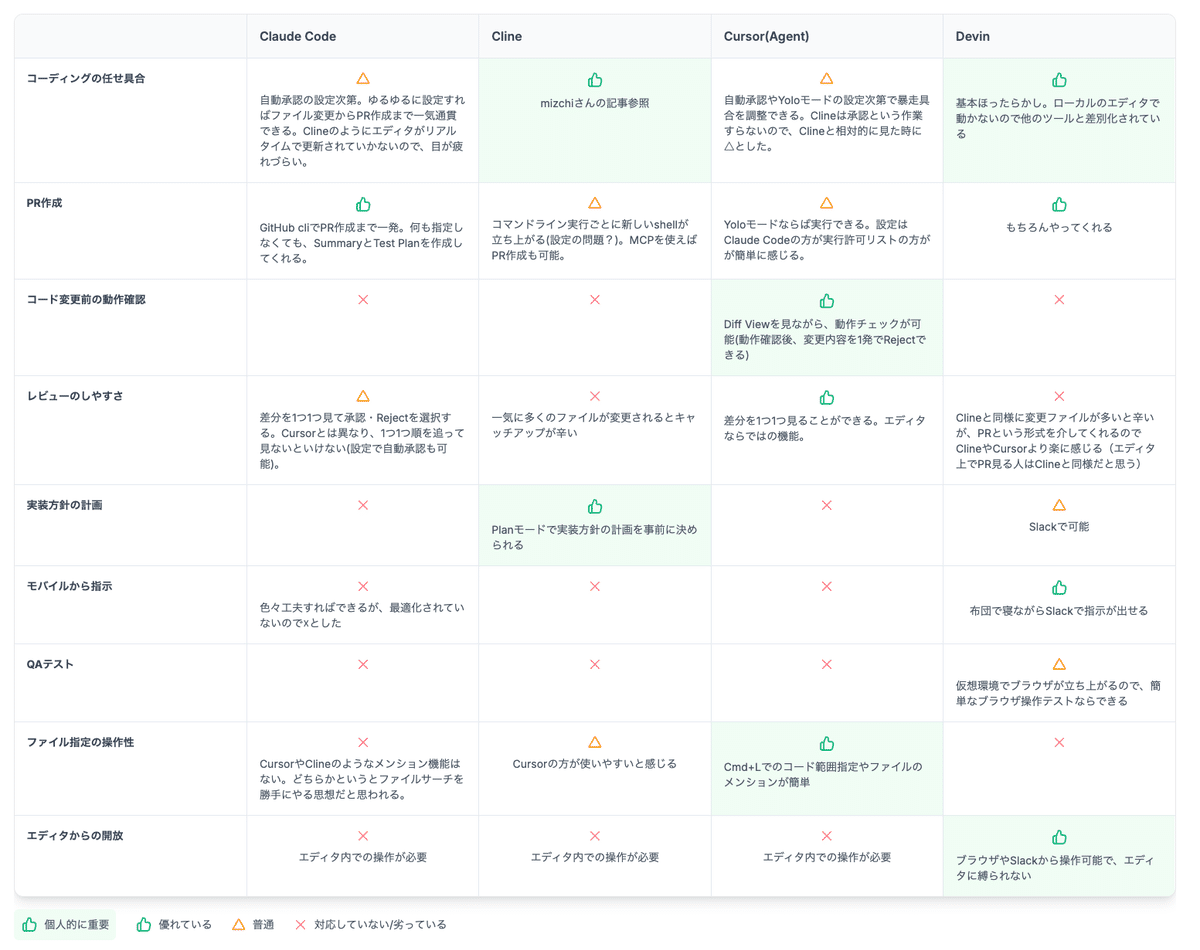Image resolution: width=1200 pixels, height=950 pixels.
Task: Open the mizchiさんの記事参照 reference
Action: point(595,103)
